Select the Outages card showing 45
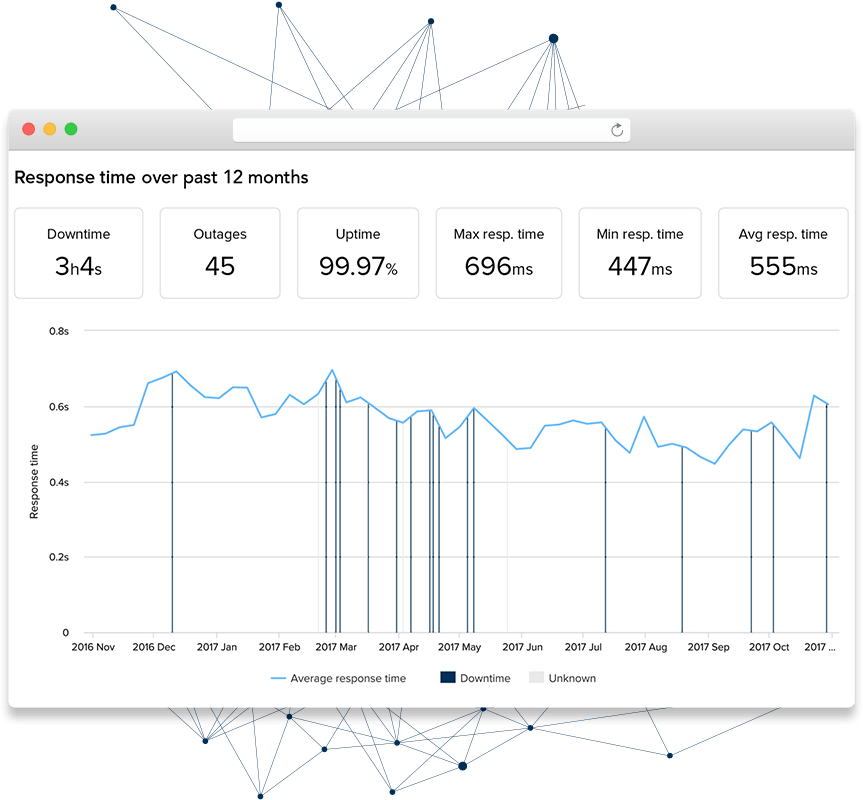Image resolution: width=863 pixels, height=800 pixels. point(219,252)
